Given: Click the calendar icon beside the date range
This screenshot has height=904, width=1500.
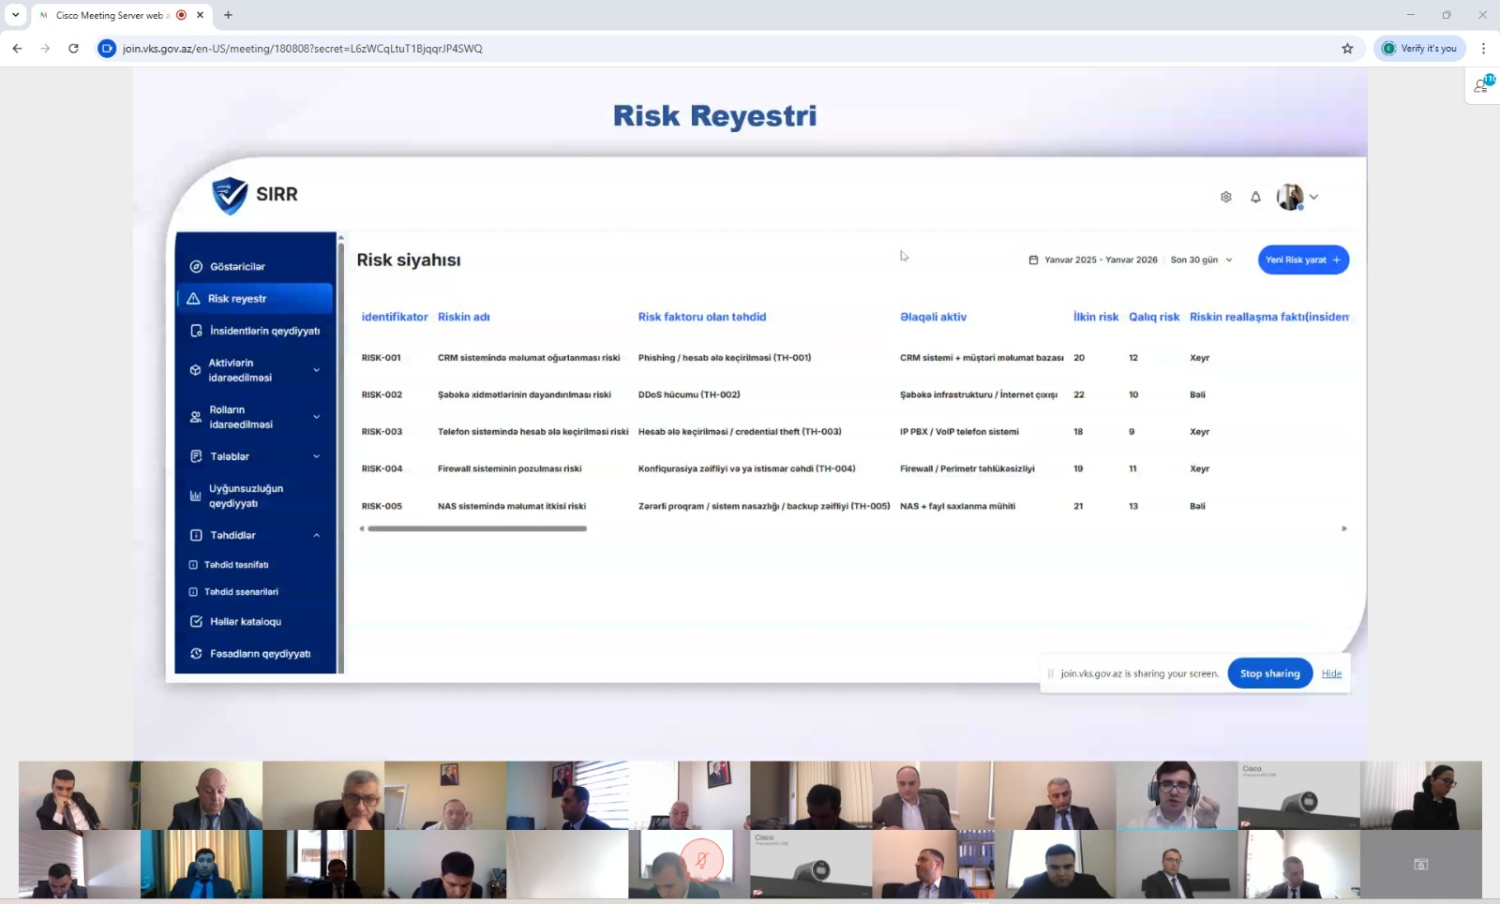Looking at the screenshot, I should pos(1033,260).
